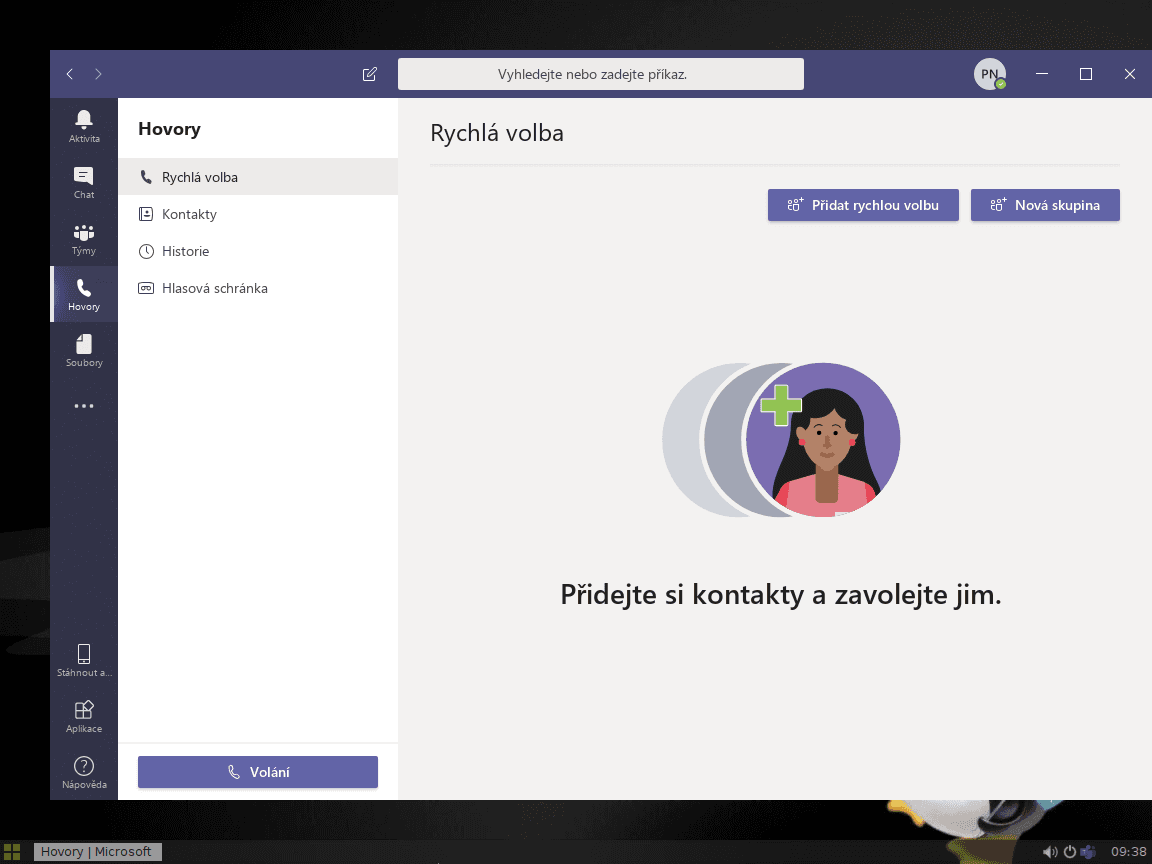Viewport: 1152px width, 864px height.
Task: Switch to Chat using the sidebar icon
Action: click(x=83, y=181)
